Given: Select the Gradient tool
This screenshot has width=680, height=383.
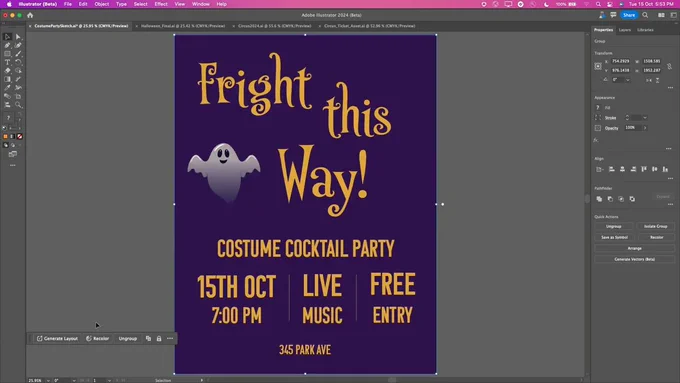Looking at the screenshot, I should click(x=7, y=79).
